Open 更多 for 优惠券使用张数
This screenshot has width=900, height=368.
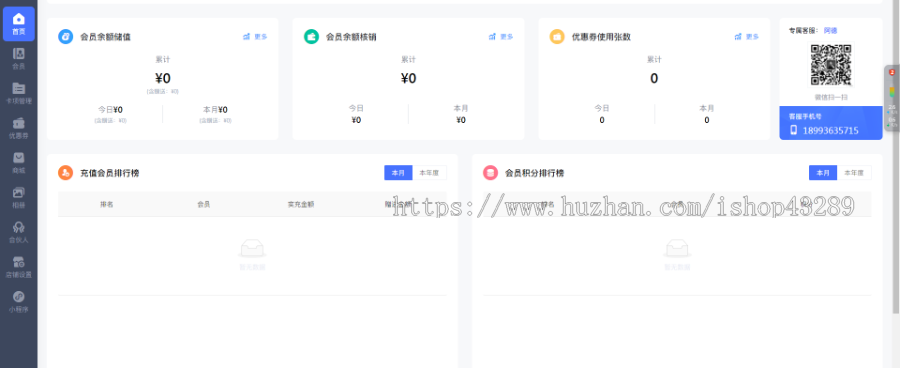[x=746, y=37]
